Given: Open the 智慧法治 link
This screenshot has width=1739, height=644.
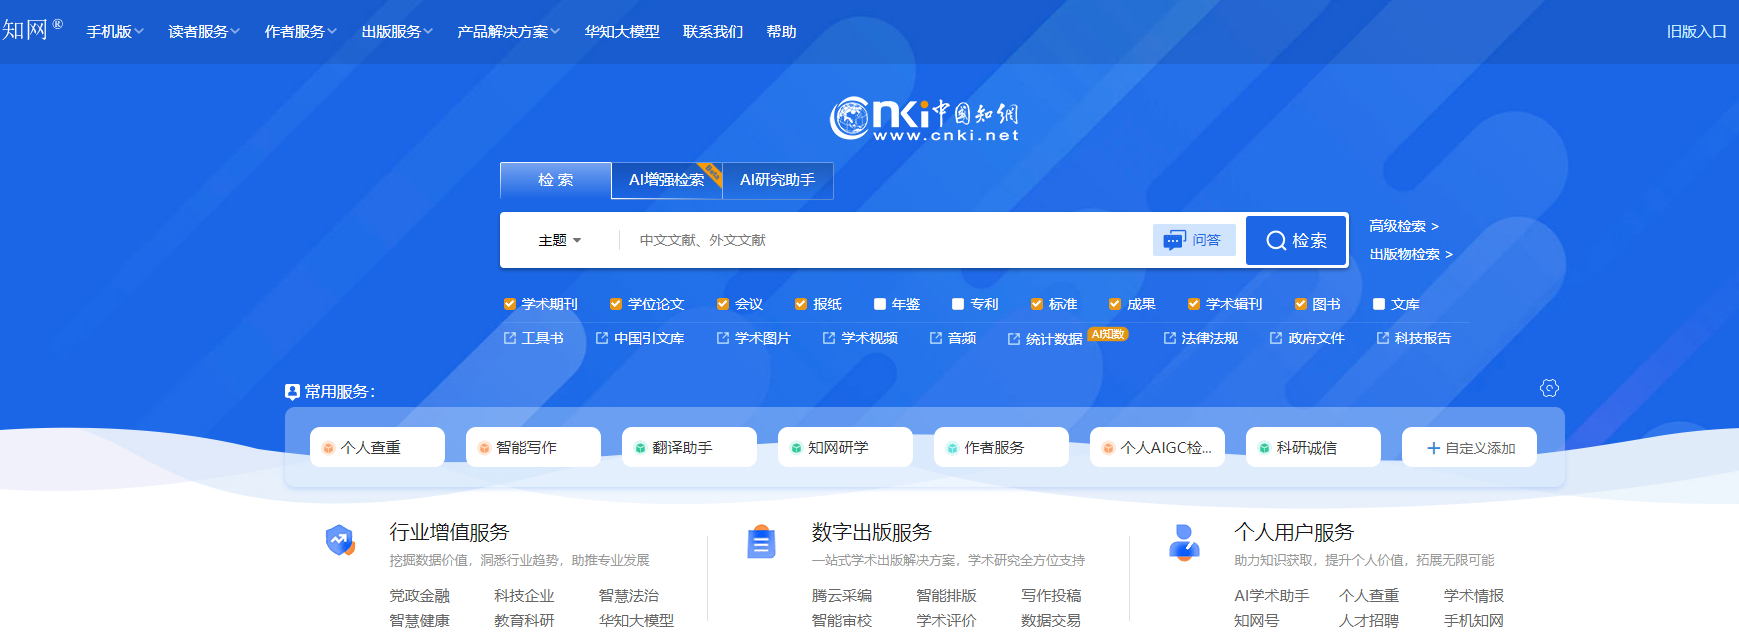Looking at the screenshot, I should [x=629, y=596].
